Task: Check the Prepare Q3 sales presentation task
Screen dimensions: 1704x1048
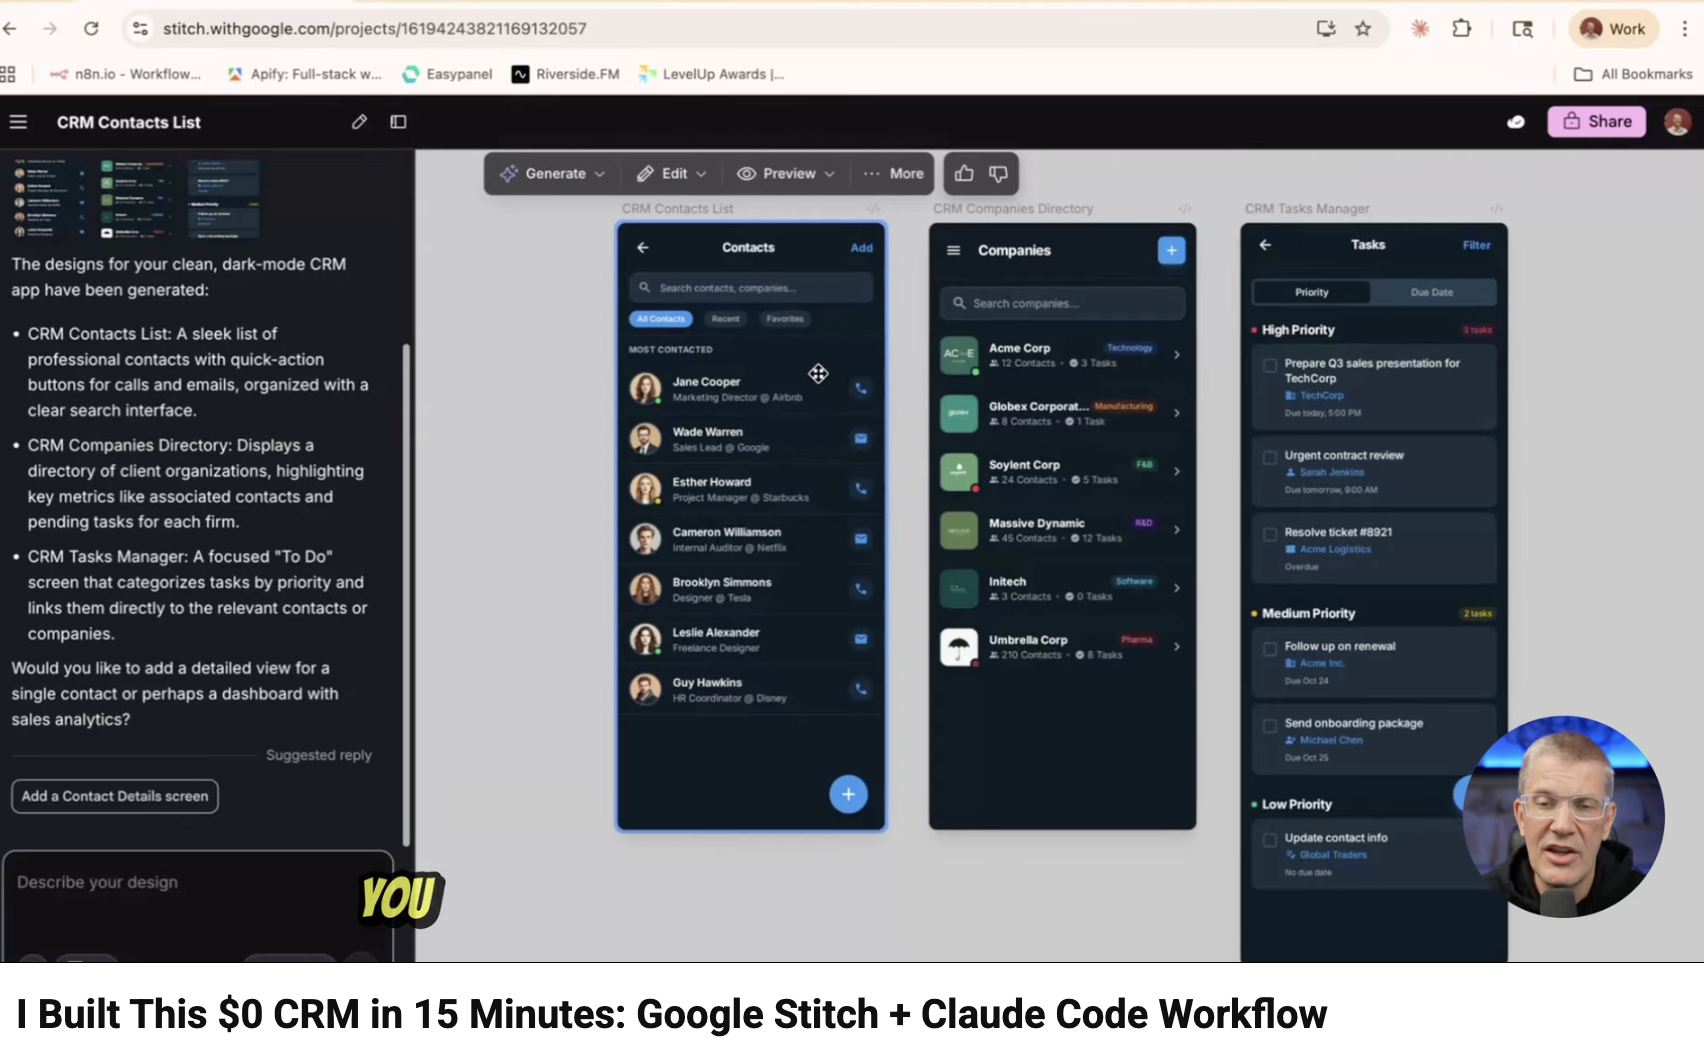Action: [x=1269, y=365]
